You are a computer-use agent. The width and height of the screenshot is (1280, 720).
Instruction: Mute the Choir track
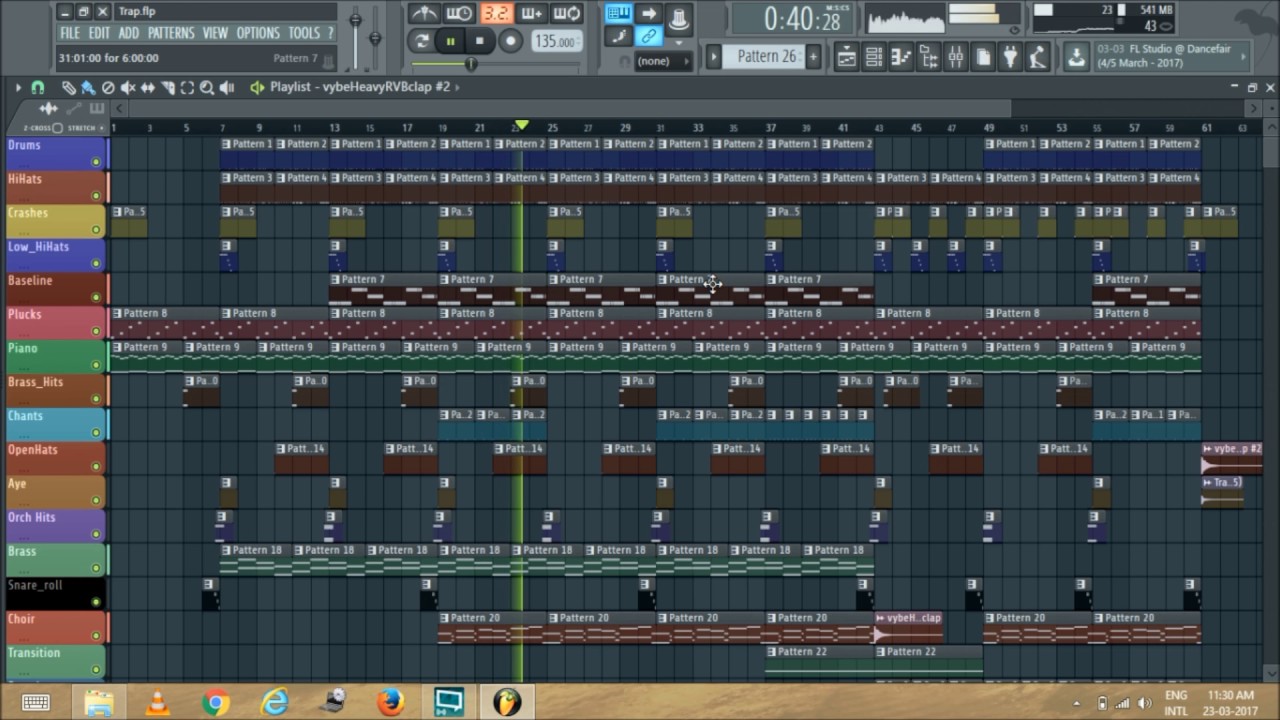click(96, 635)
